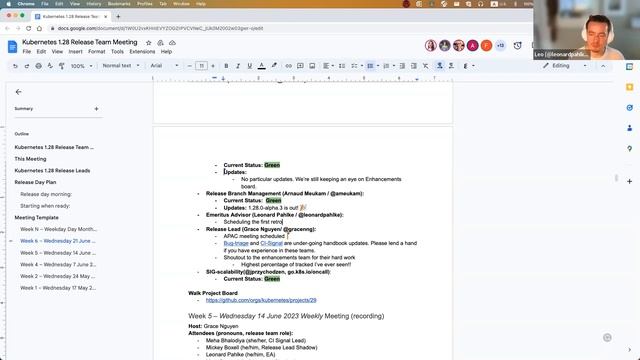This screenshot has height=360, width=640.
Task: Click the Spell check icon
Action: click(50, 66)
